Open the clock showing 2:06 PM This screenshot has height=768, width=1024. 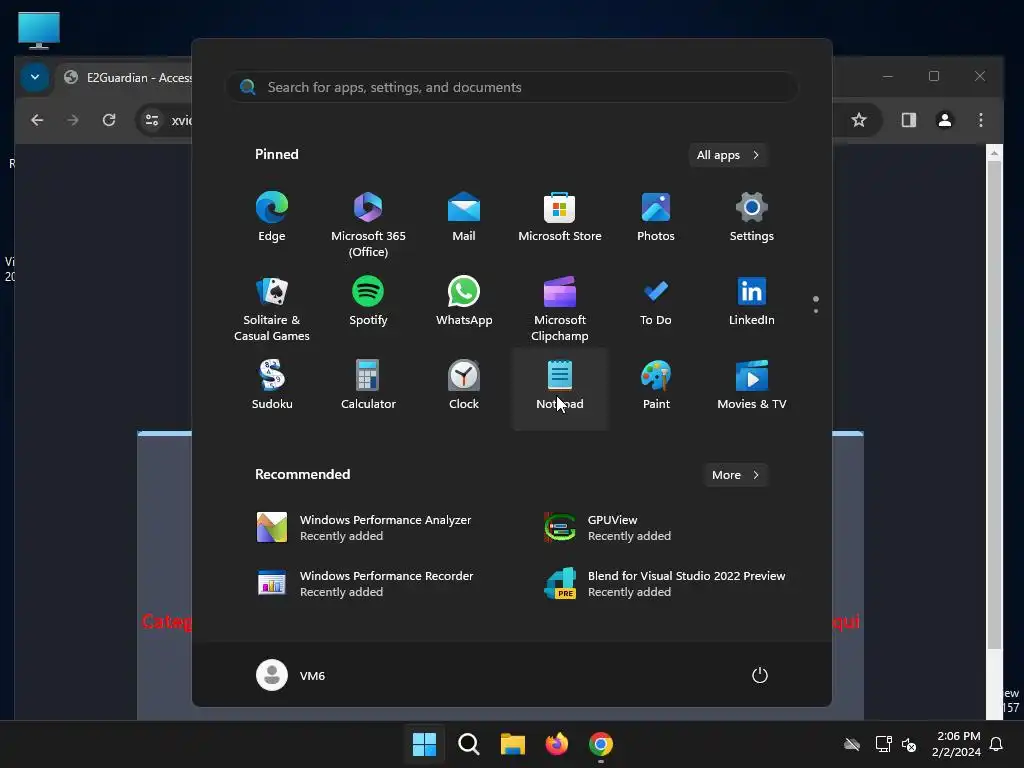pos(956,744)
